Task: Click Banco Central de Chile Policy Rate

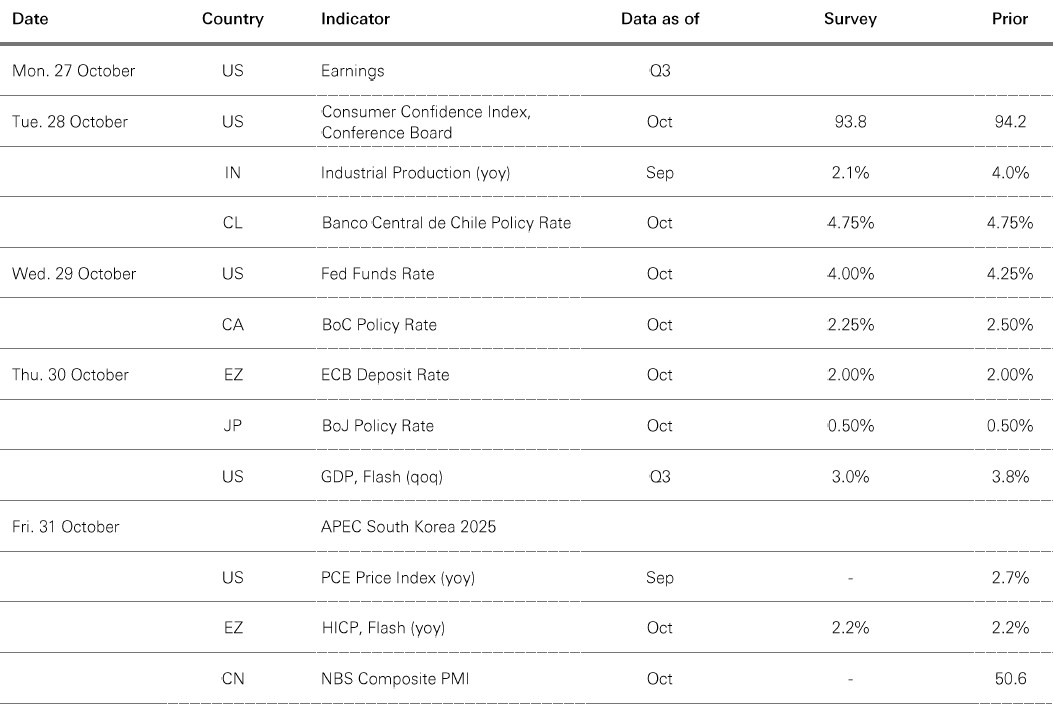Action: click(446, 223)
